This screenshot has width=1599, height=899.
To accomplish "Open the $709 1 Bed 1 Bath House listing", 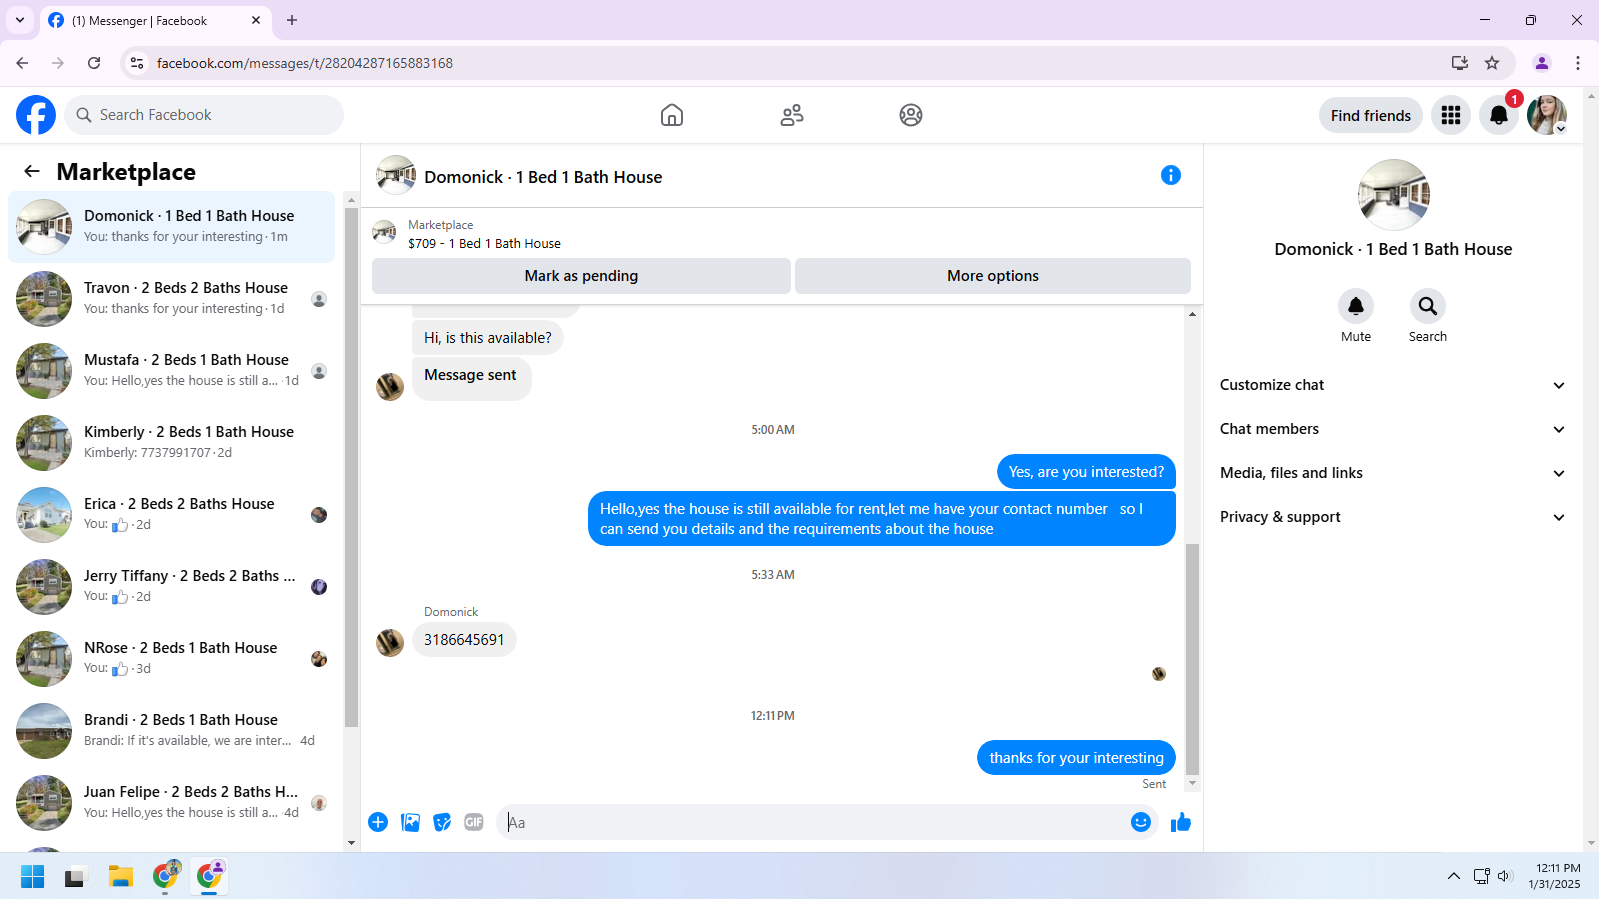I will (x=484, y=243).
